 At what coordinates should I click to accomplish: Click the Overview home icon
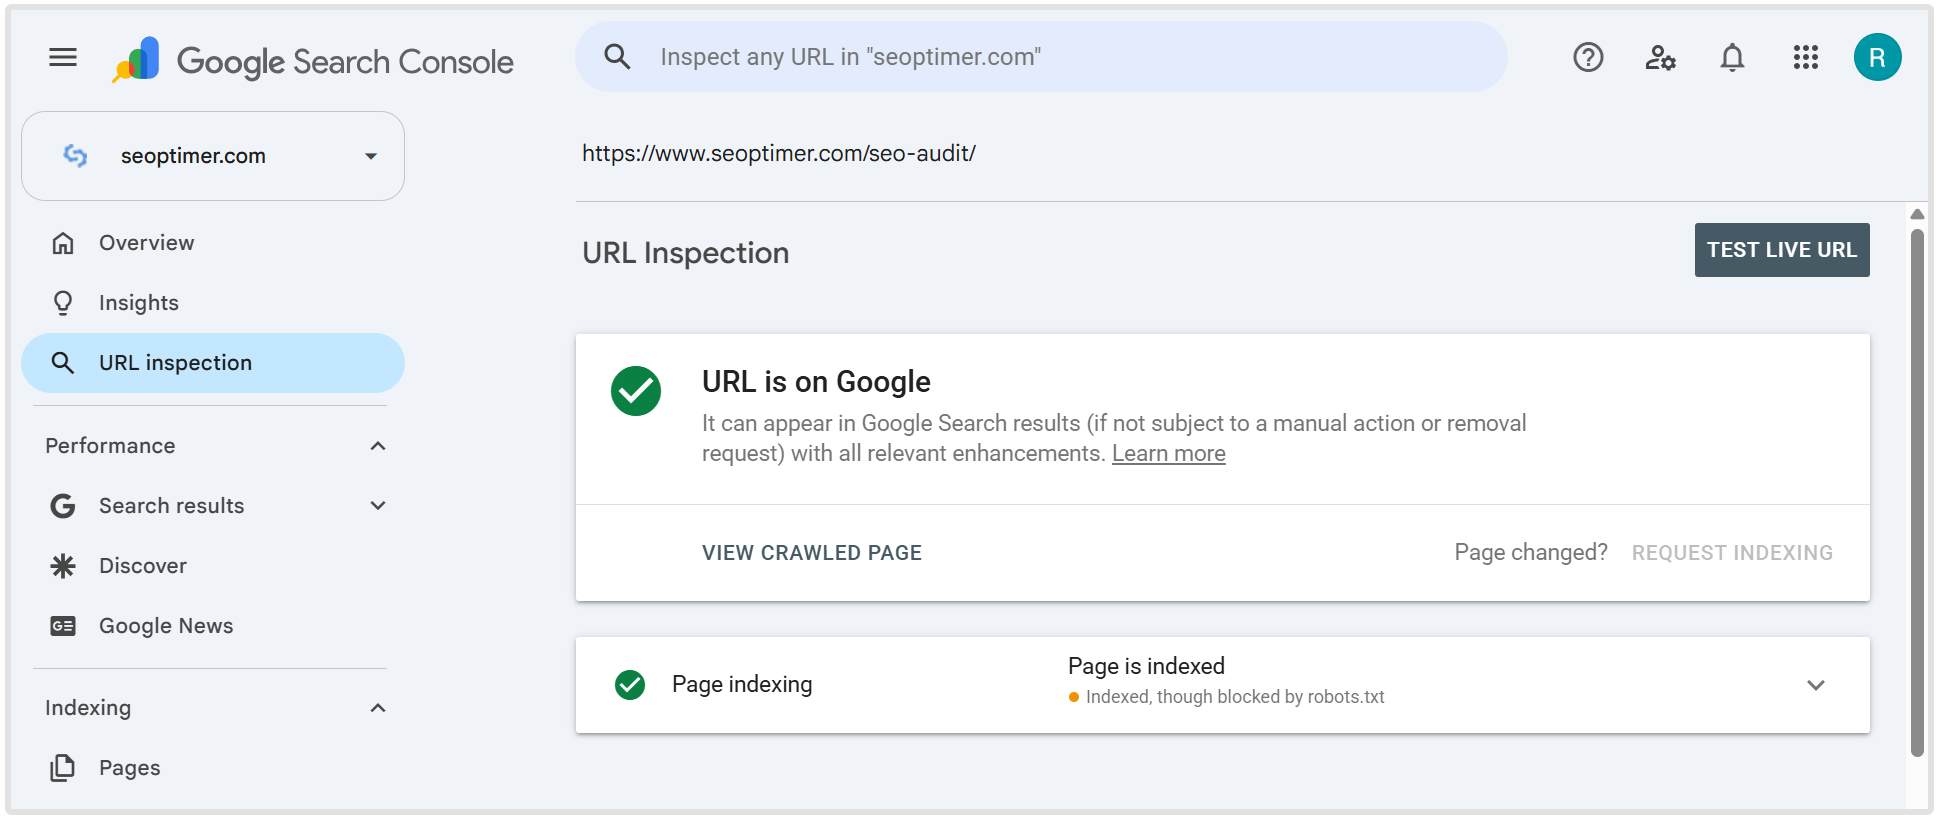click(63, 243)
